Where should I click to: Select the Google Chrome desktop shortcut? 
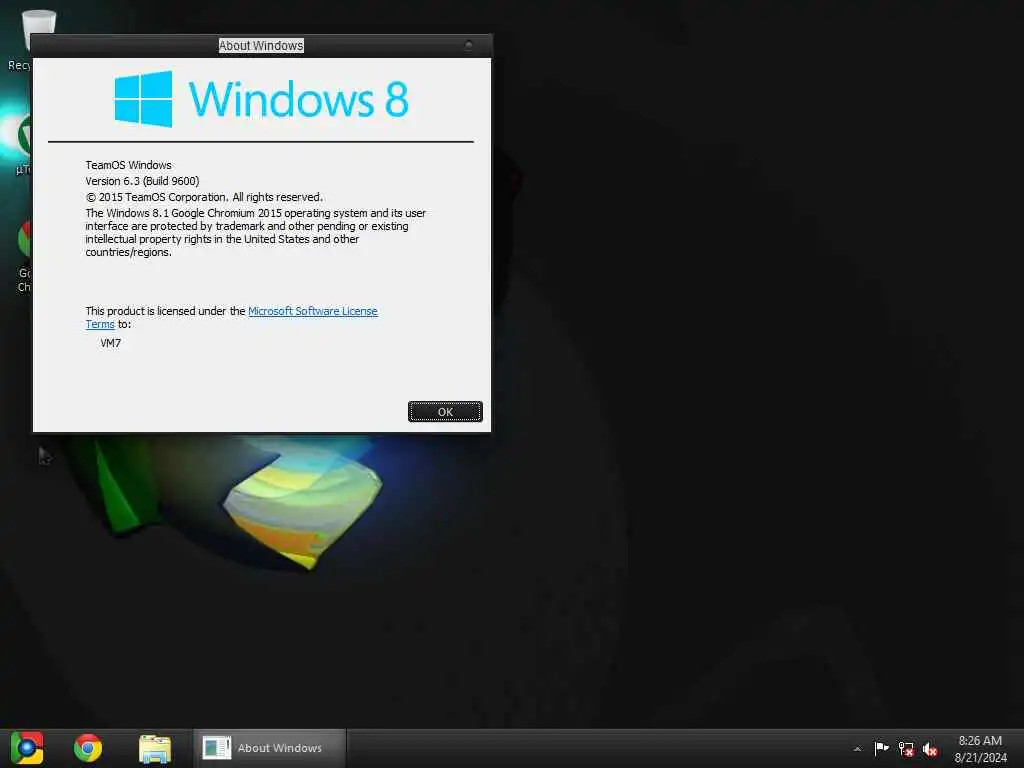pos(23,256)
